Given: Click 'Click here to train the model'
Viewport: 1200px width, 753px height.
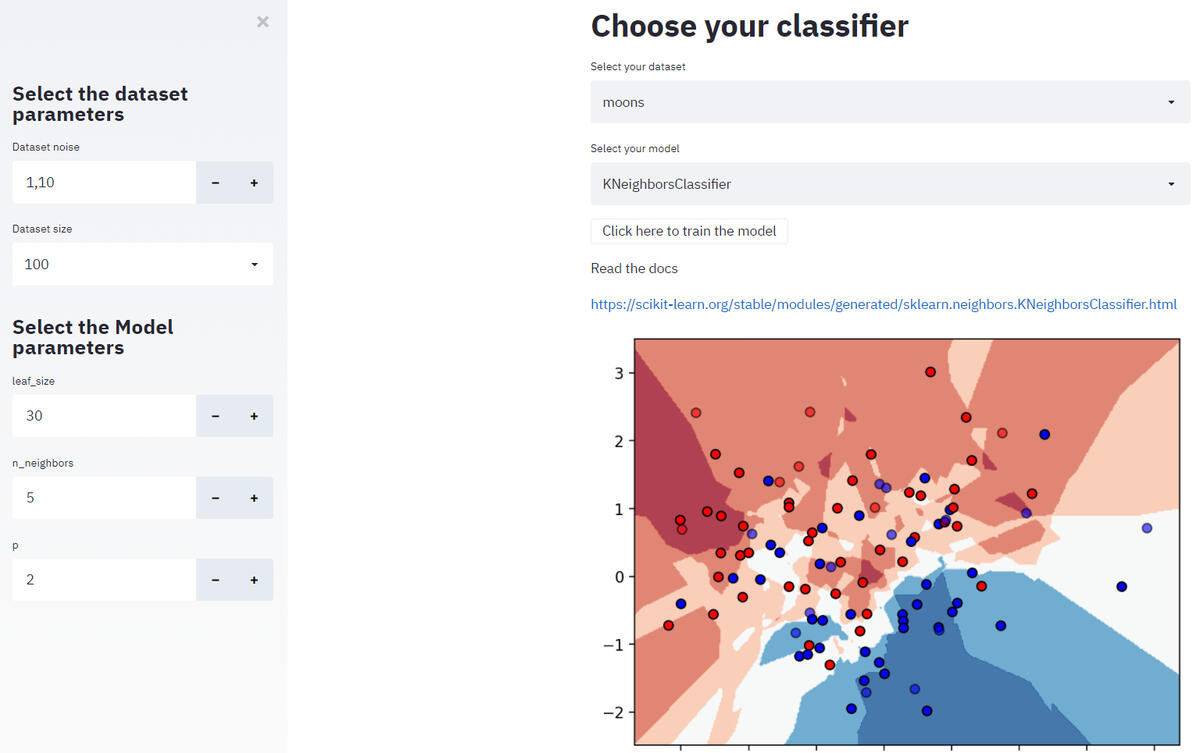Looking at the screenshot, I should coord(689,231).
